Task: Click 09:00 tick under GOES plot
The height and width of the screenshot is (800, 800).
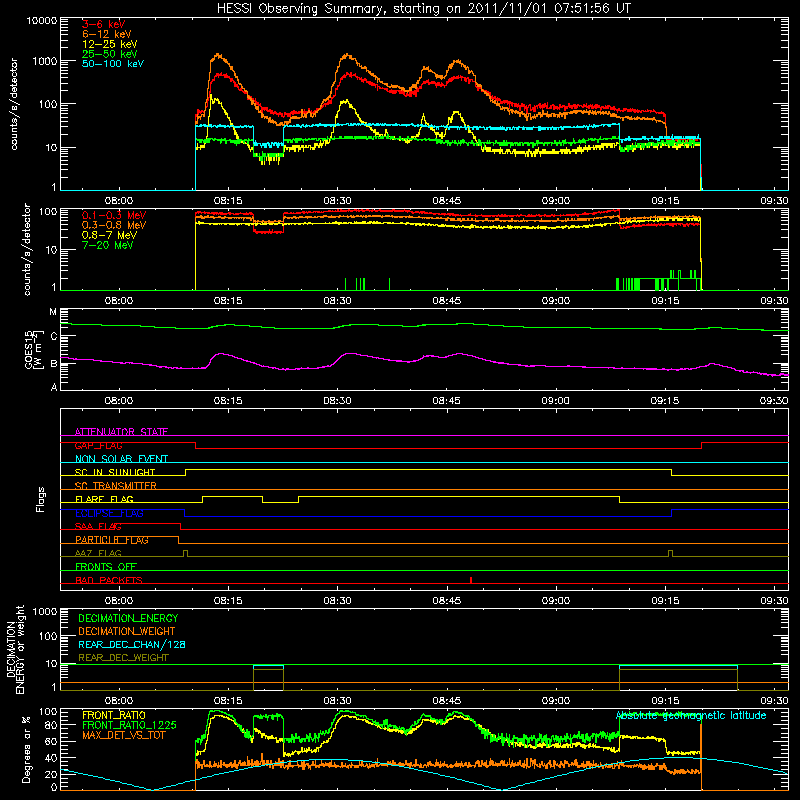Action: click(556, 401)
